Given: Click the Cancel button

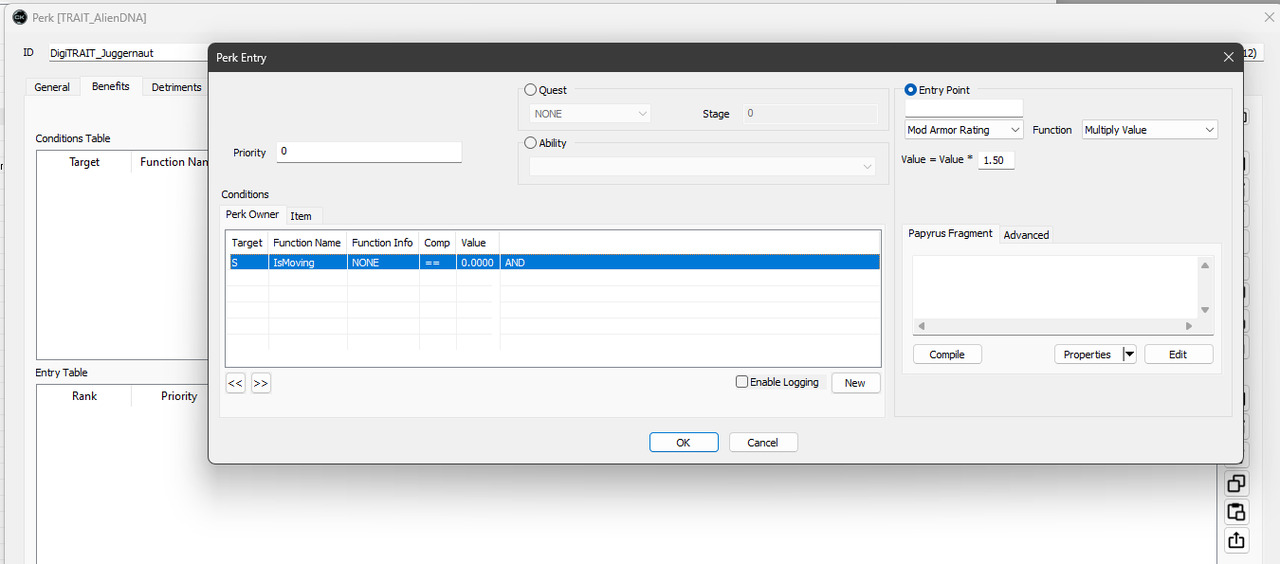Looking at the screenshot, I should coord(763,443).
